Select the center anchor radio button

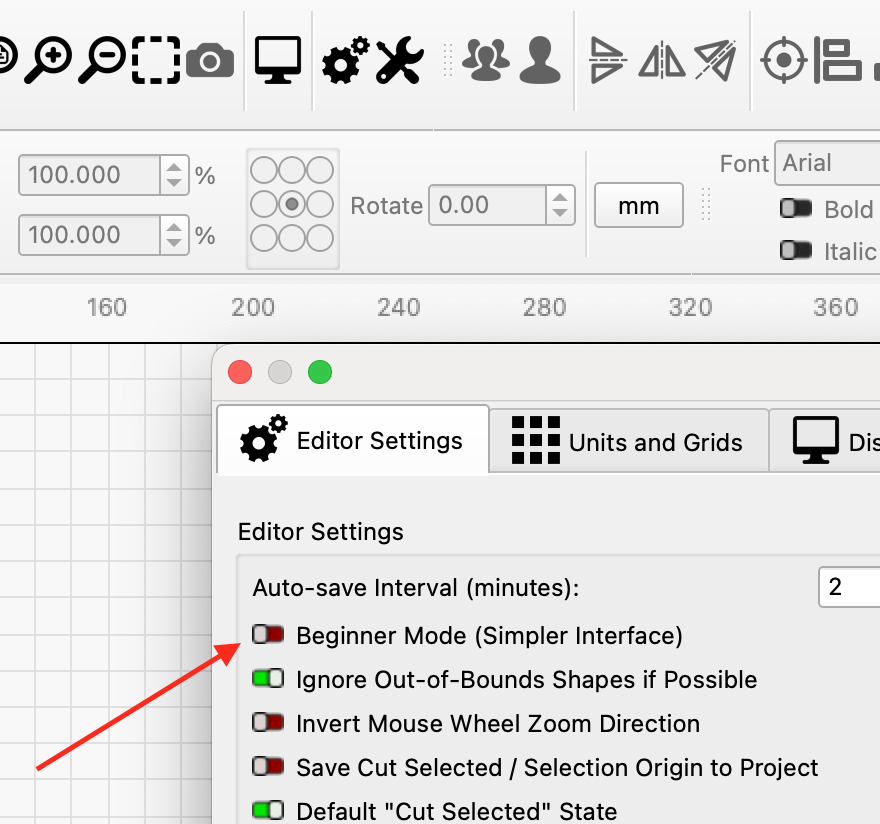292,204
